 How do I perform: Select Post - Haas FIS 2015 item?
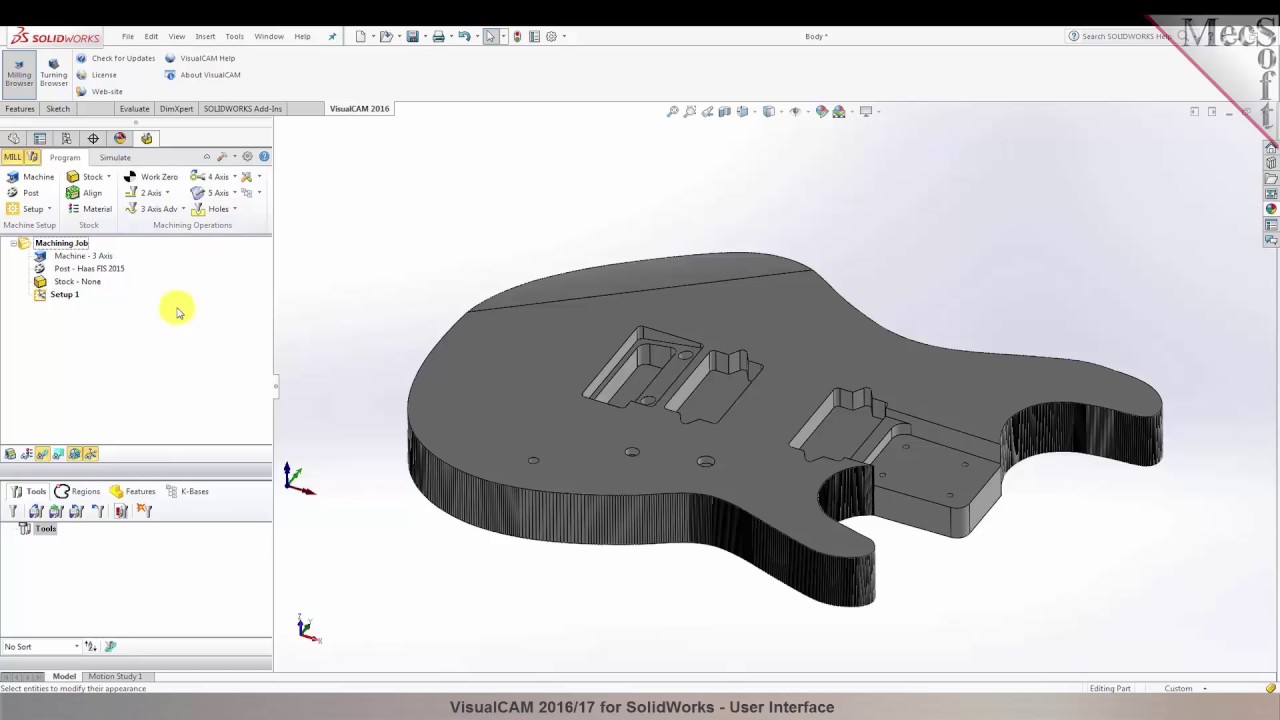pyautogui.click(x=89, y=268)
